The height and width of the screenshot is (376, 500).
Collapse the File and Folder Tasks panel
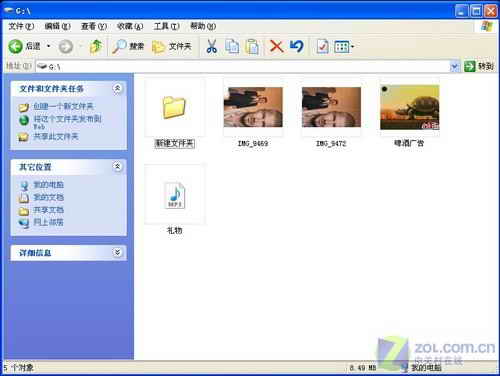(117, 89)
